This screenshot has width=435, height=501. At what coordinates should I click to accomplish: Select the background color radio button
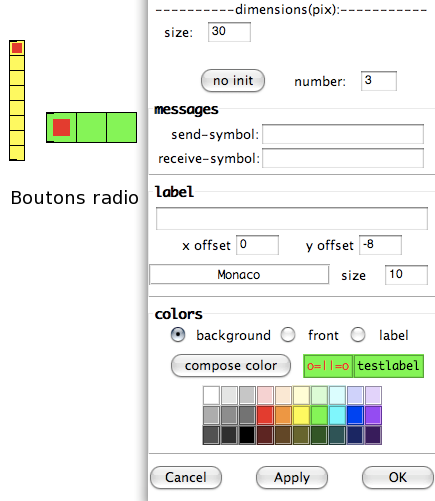pyautogui.click(x=178, y=335)
